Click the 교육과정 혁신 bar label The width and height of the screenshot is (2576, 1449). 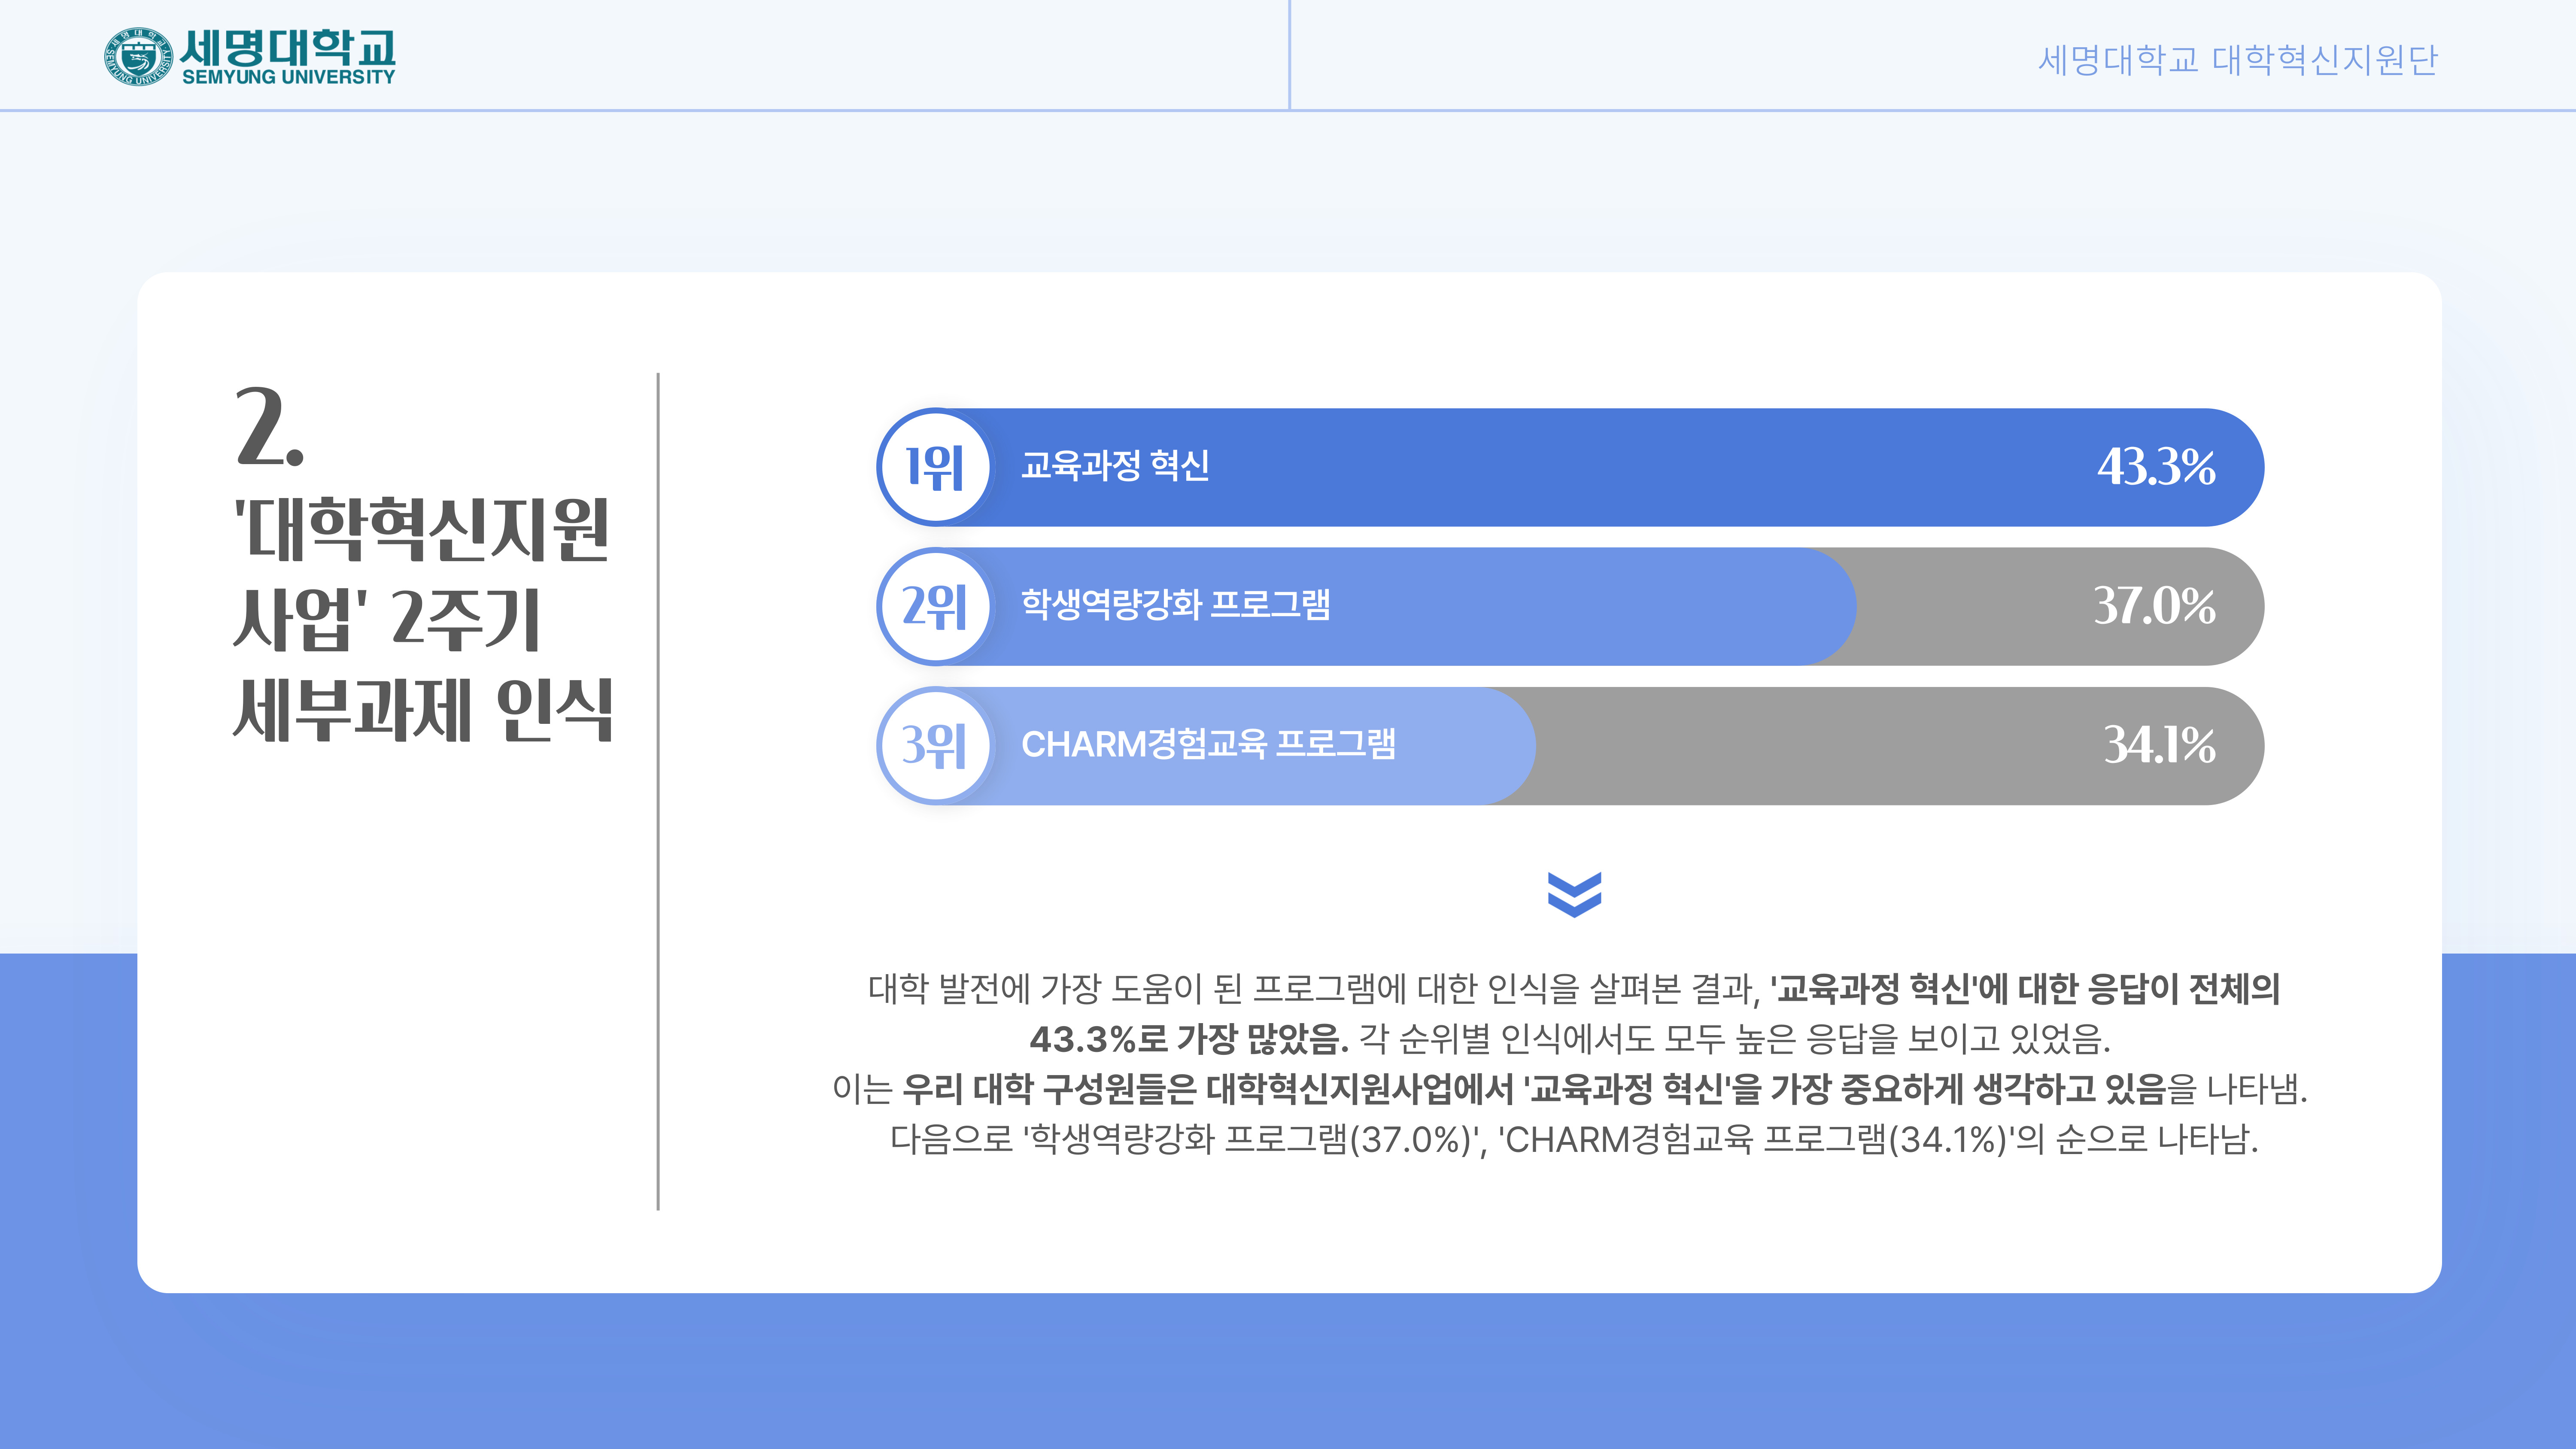(1115, 465)
